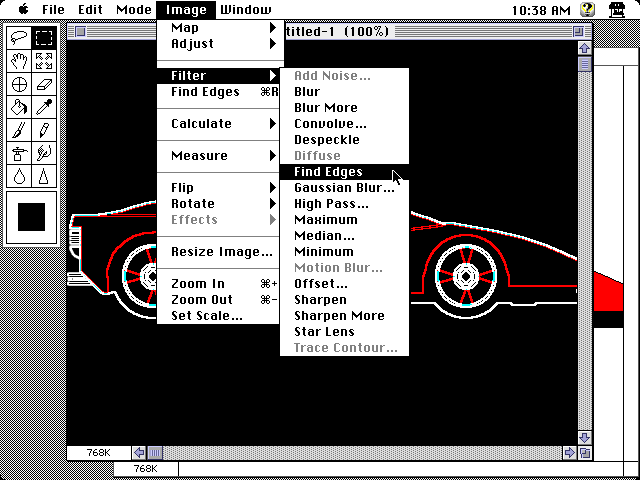640x480 pixels.
Task: Open the Window menu
Action: (x=246, y=9)
